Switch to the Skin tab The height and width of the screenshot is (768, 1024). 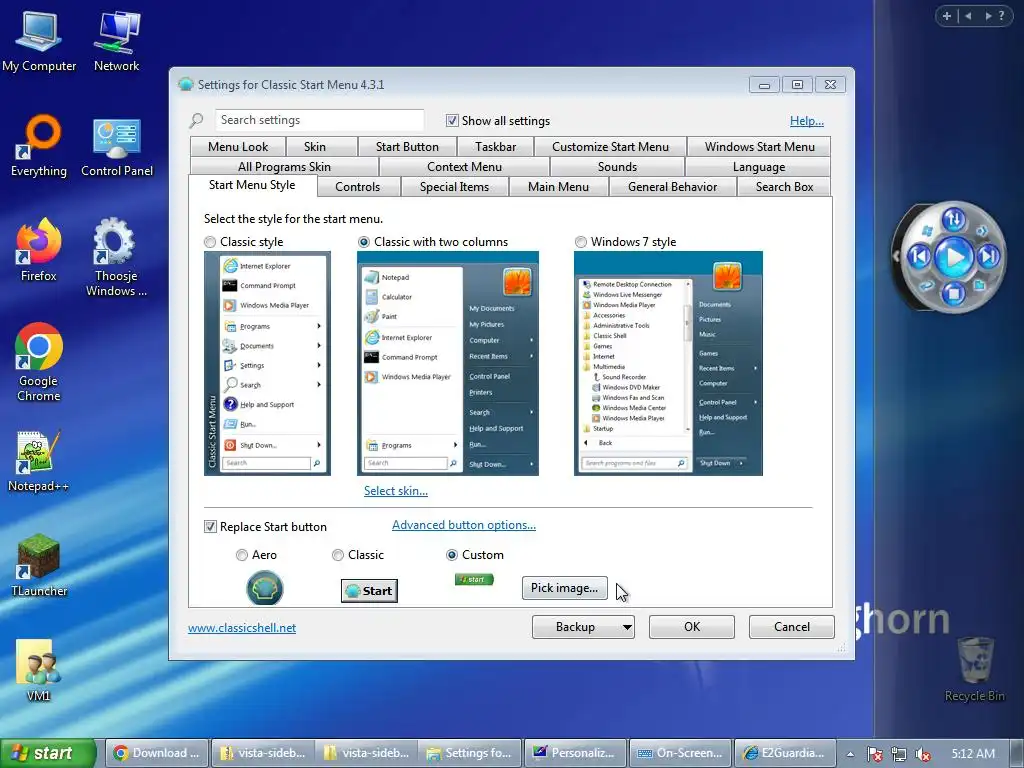[x=315, y=147]
